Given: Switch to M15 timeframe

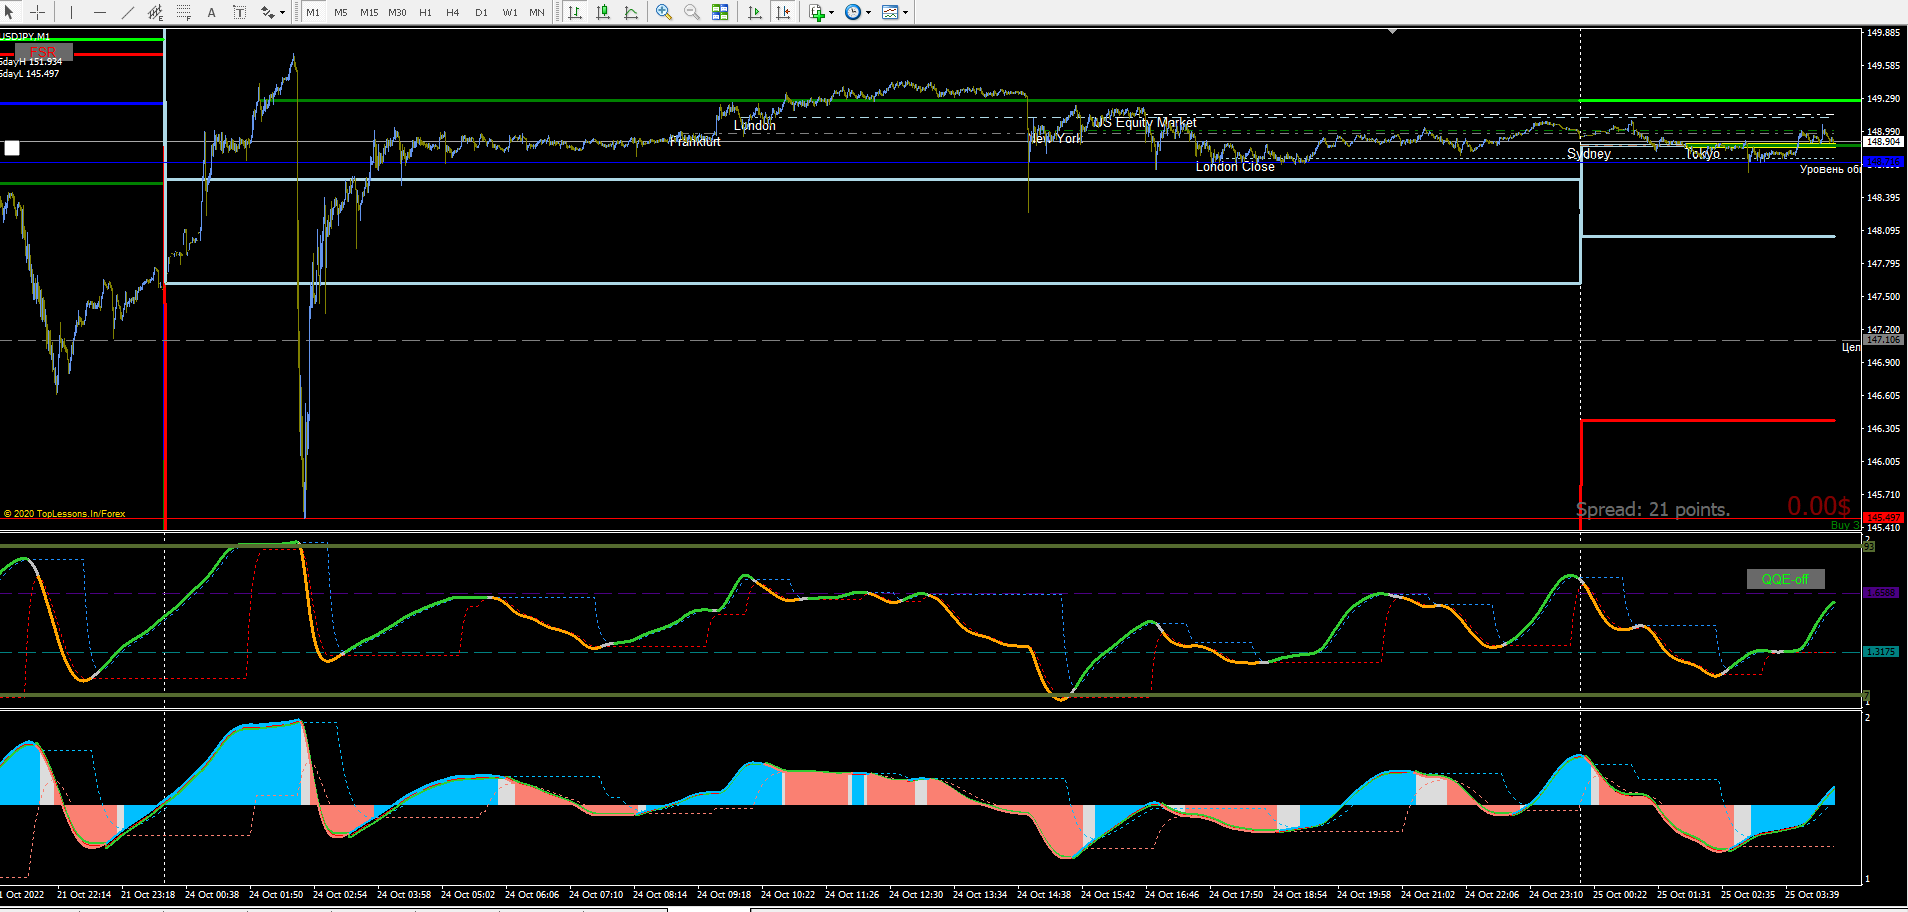Looking at the screenshot, I should click(x=369, y=12).
